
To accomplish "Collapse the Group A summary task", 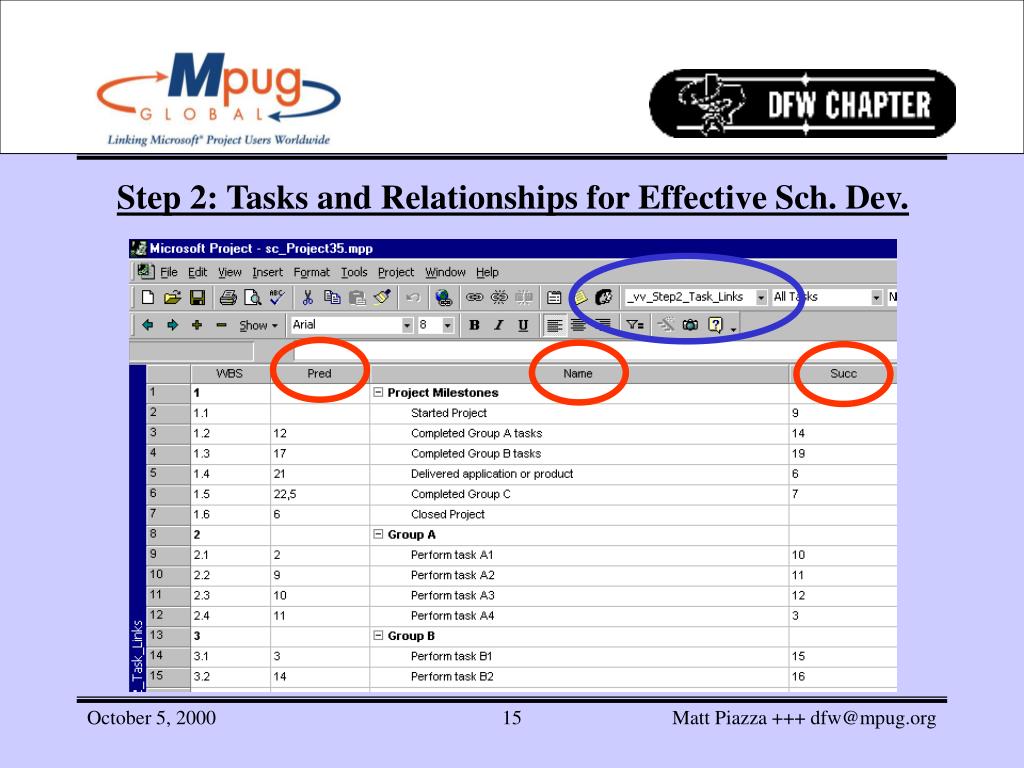I will tap(378, 534).
